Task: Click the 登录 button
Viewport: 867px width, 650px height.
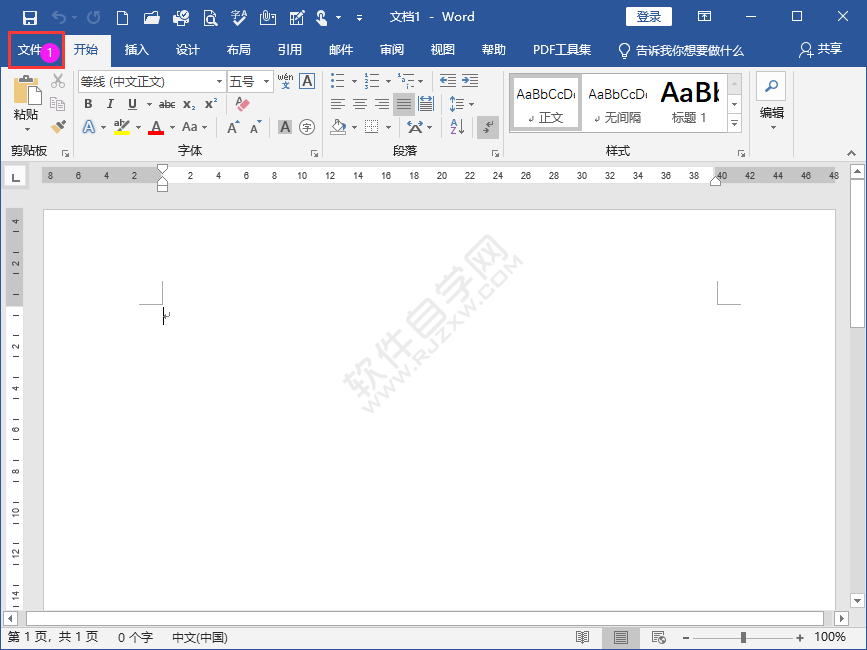Action: click(x=648, y=16)
